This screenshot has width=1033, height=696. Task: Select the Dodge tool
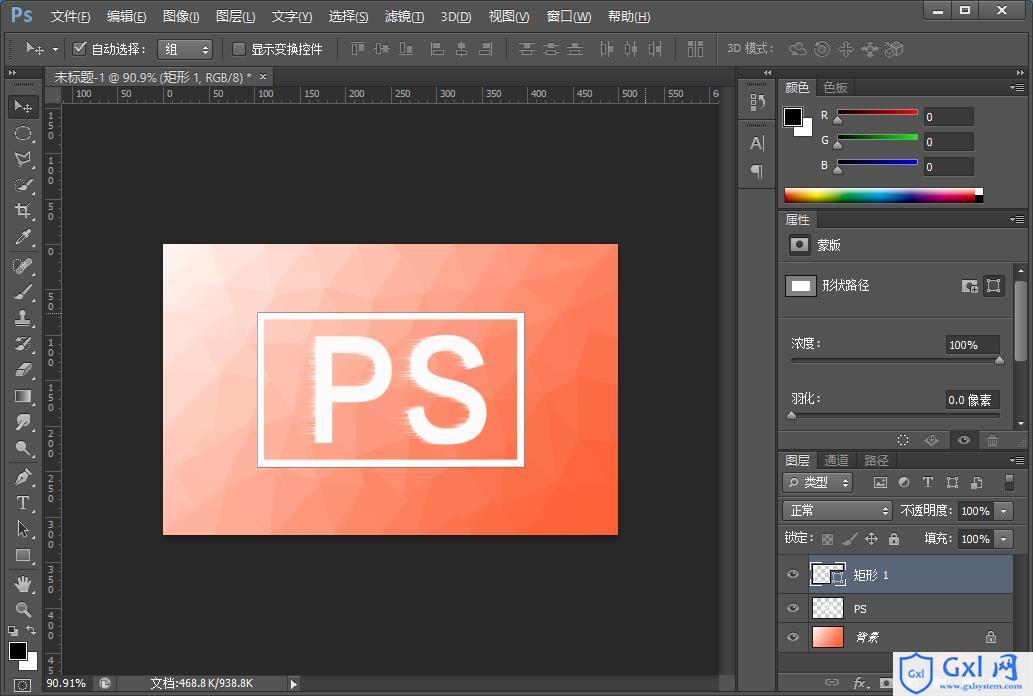[x=23, y=448]
